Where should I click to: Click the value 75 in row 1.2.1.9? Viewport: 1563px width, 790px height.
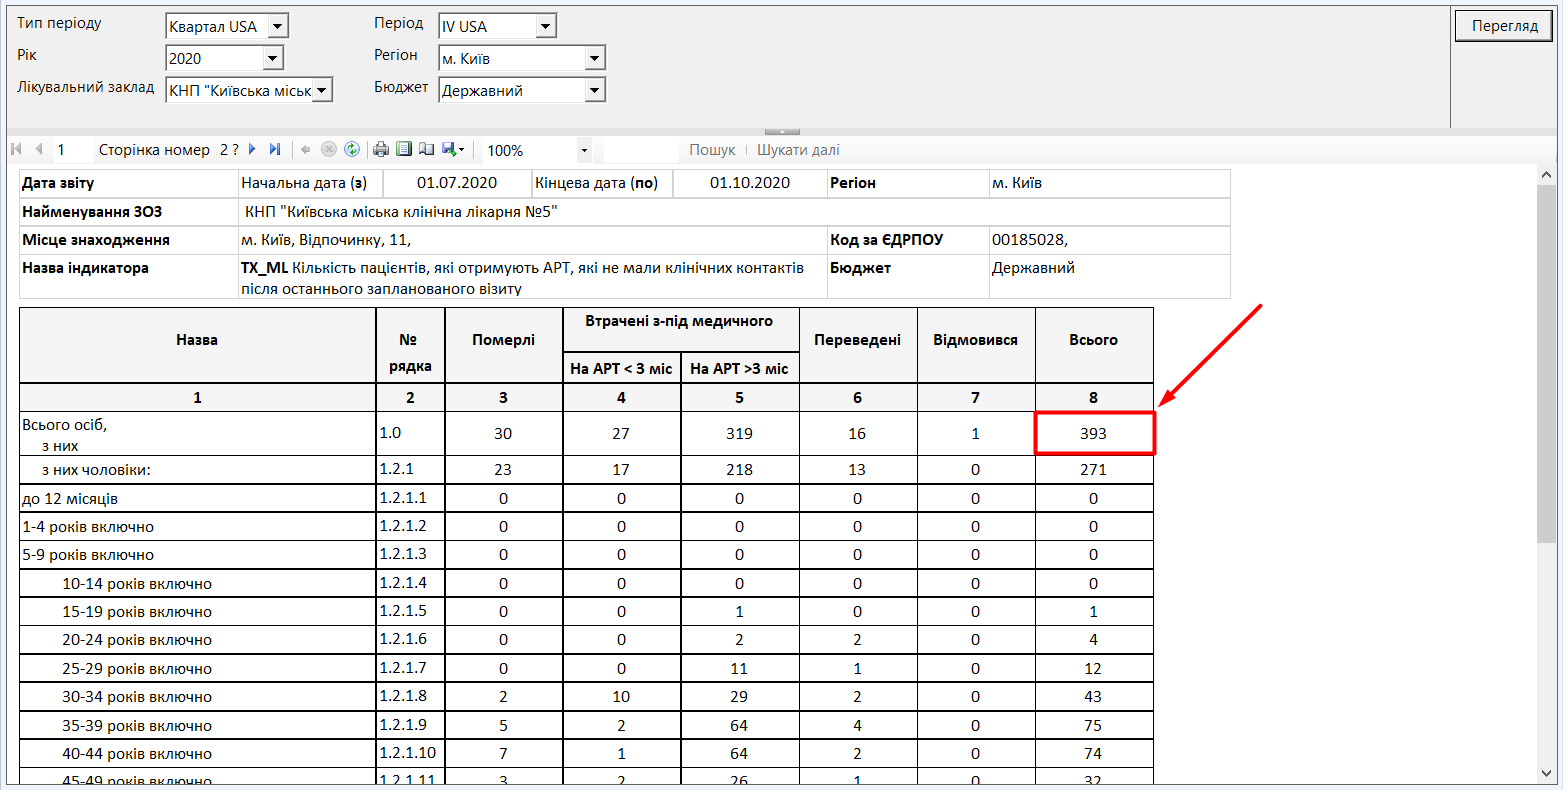[1093, 726]
